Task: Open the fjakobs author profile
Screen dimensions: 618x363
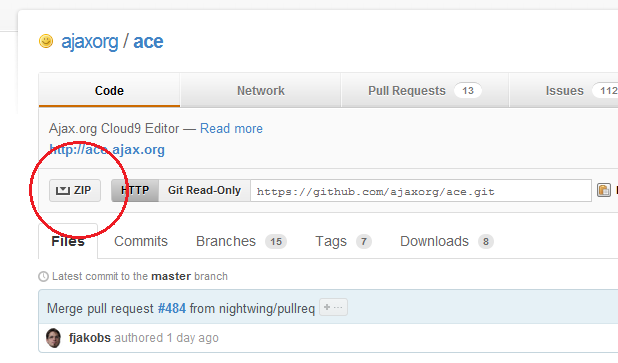Action: click(x=89, y=338)
